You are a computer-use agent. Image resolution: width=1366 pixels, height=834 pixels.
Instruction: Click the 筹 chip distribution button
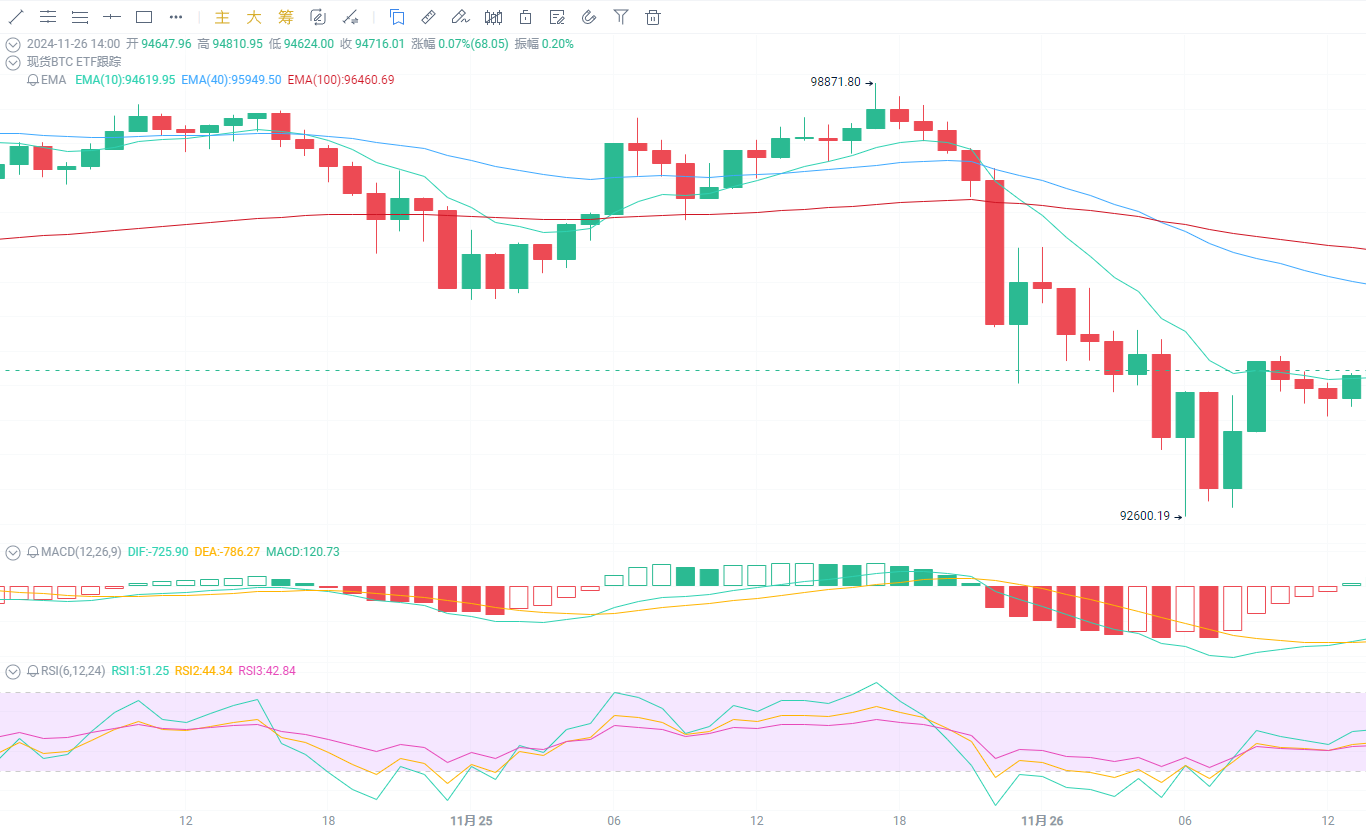[x=286, y=17]
